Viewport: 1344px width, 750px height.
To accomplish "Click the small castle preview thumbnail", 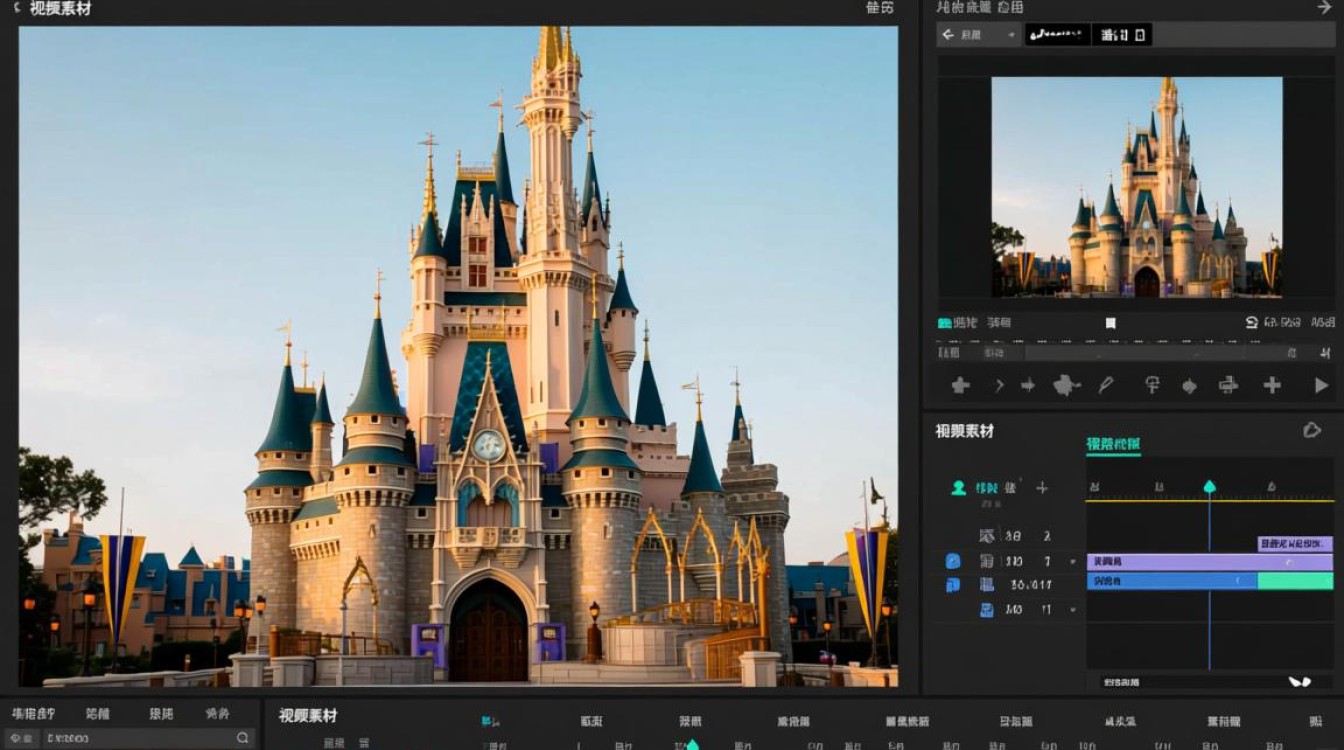I will click(x=1137, y=187).
